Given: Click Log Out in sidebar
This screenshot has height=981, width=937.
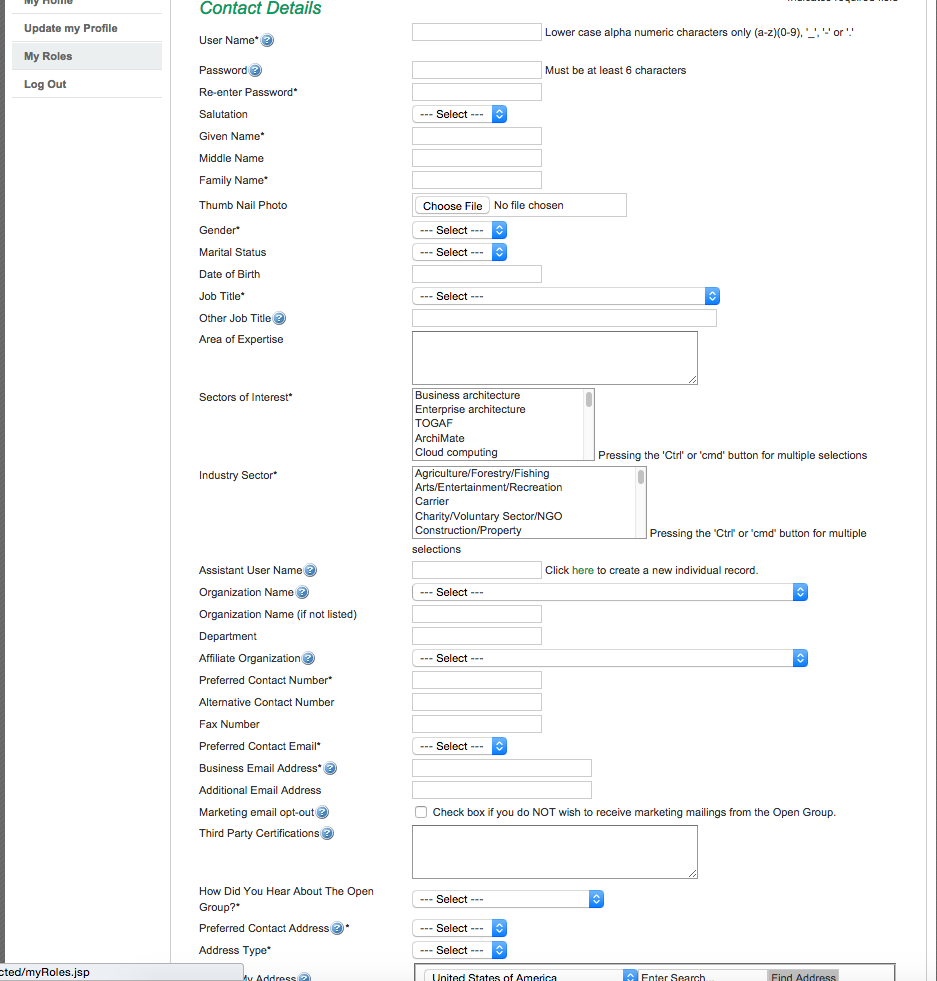Looking at the screenshot, I should pyautogui.click(x=45, y=85).
